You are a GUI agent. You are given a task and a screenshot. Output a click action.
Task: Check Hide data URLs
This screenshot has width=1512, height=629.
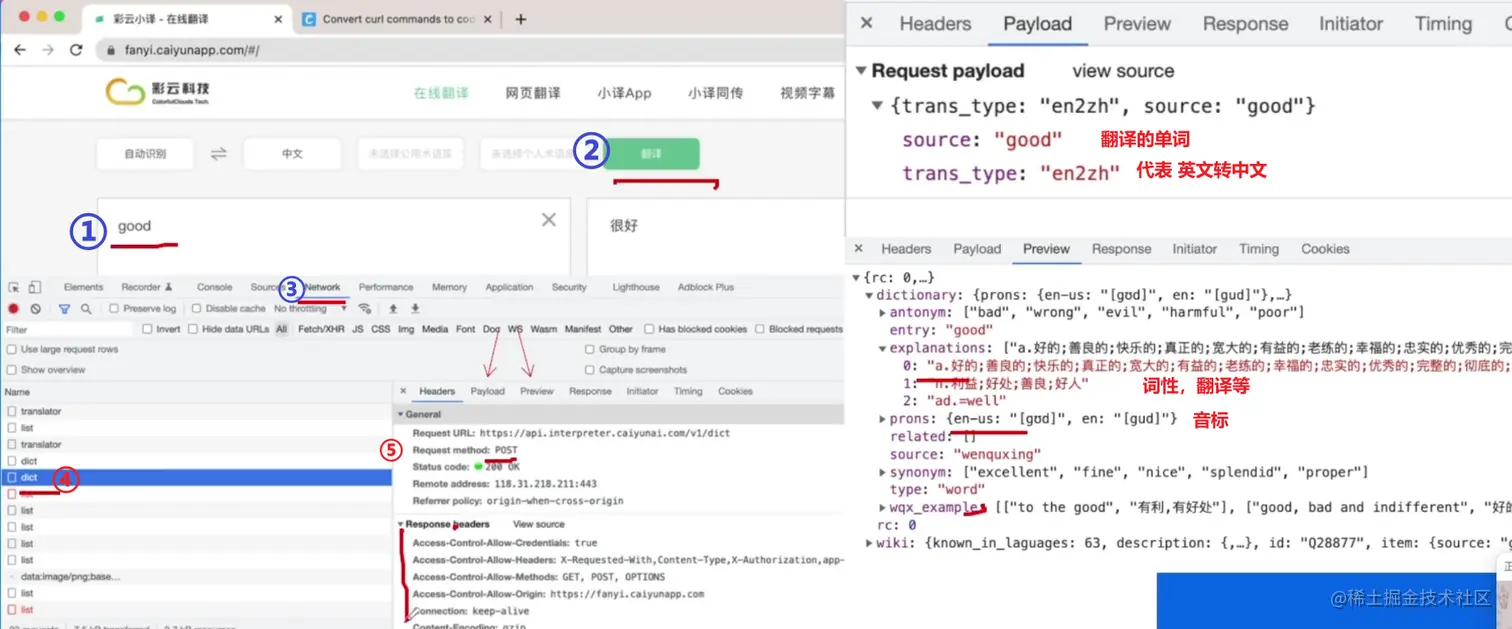[192, 329]
